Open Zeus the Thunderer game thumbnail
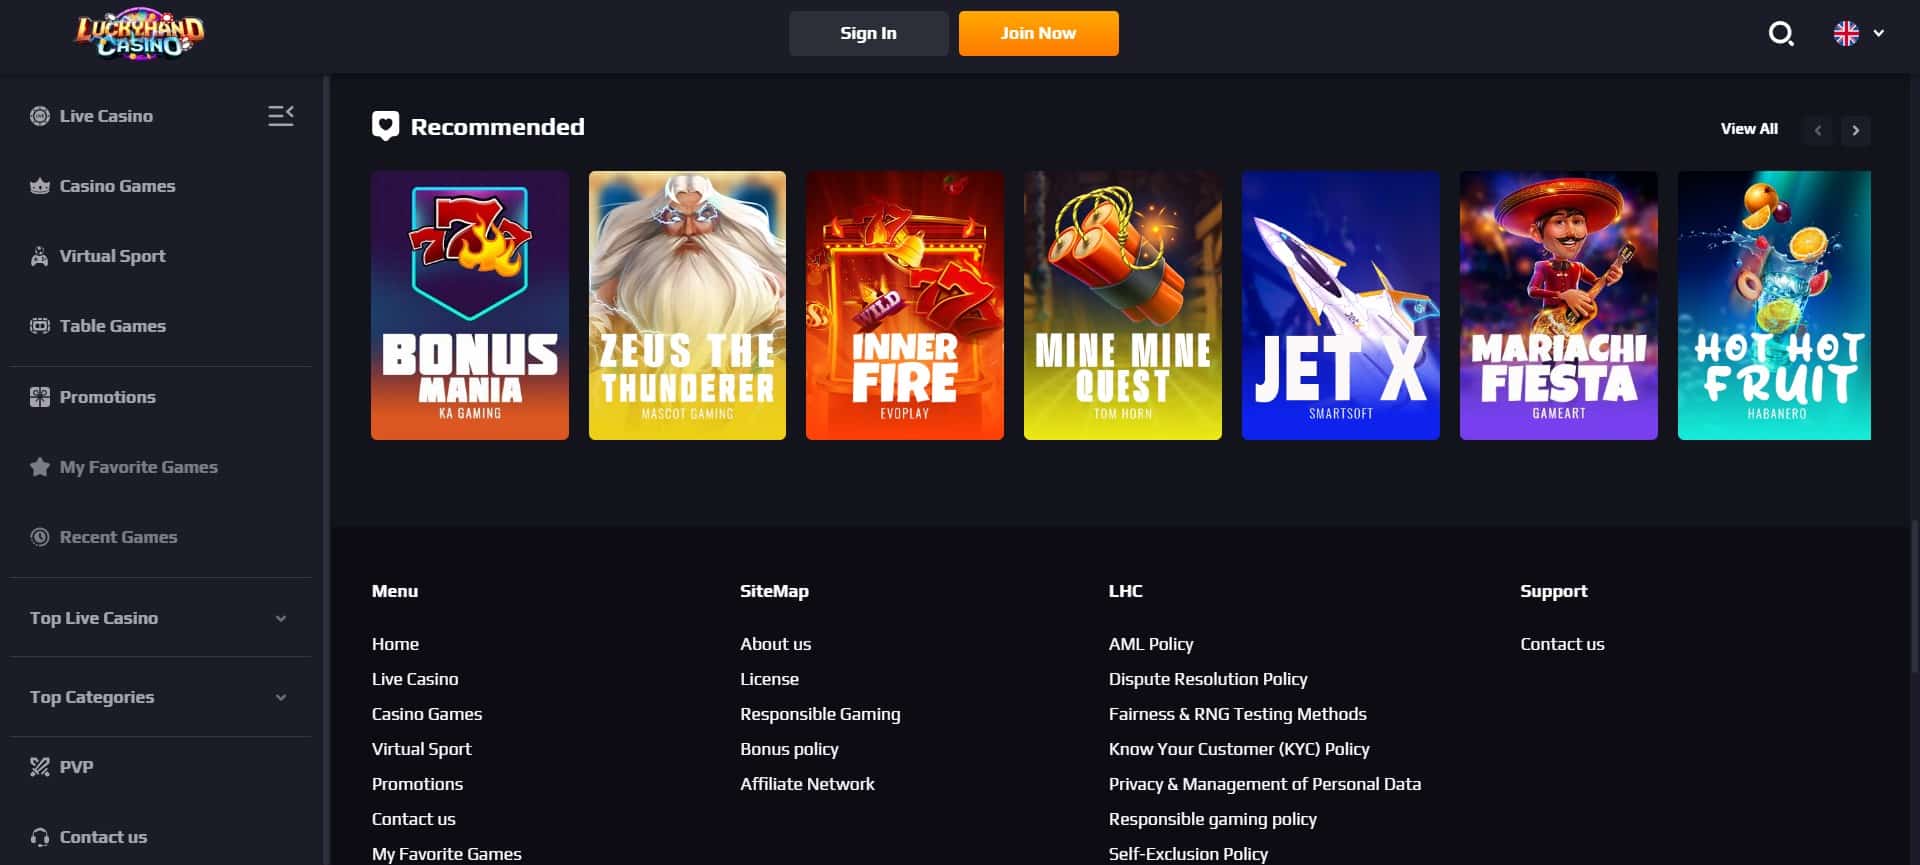 [x=687, y=305]
